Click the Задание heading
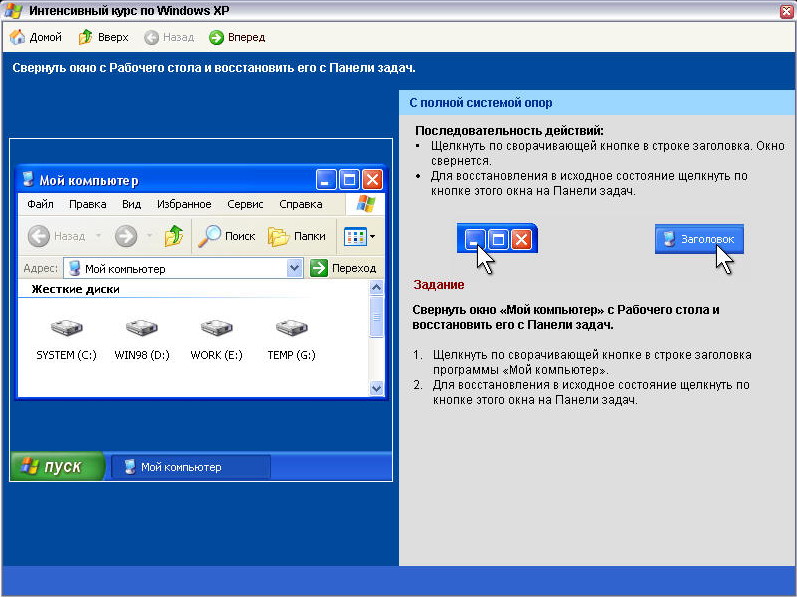The width and height of the screenshot is (797, 597). (x=439, y=285)
